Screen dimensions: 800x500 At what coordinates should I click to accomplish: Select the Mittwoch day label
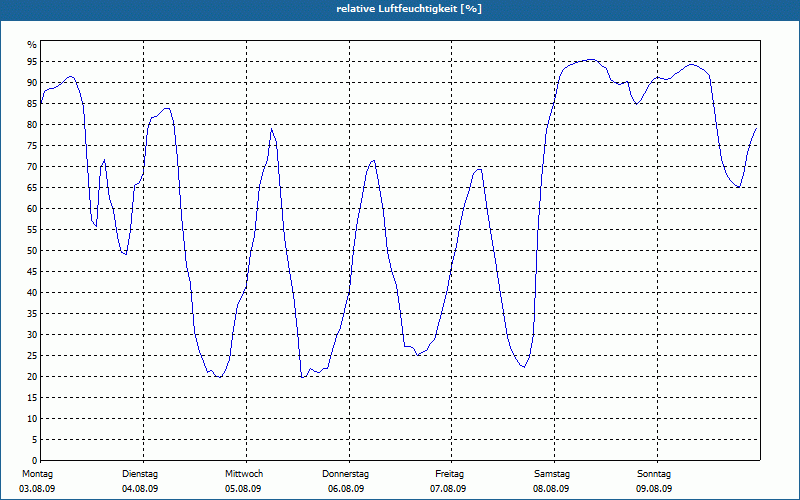(244, 474)
